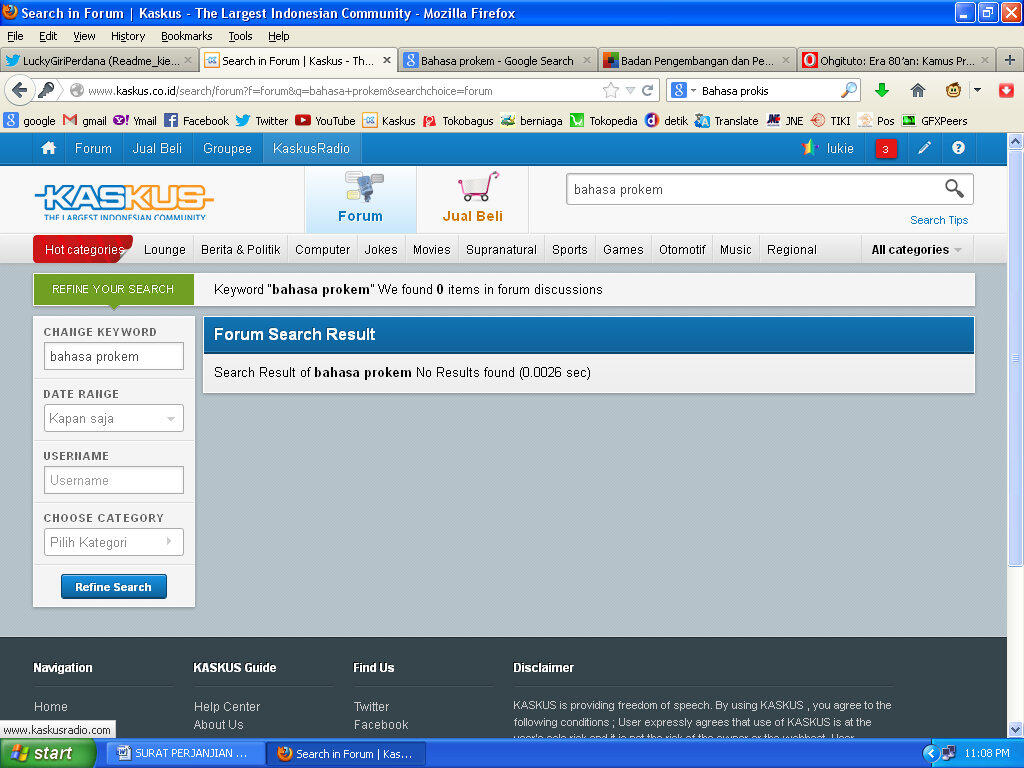Expand the Kapan saja date range dropdown
The height and width of the screenshot is (768, 1024).
click(x=114, y=418)
